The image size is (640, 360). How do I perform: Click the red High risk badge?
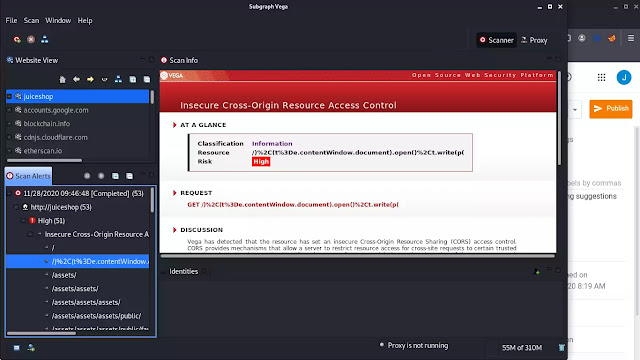[x=261, y=162]
